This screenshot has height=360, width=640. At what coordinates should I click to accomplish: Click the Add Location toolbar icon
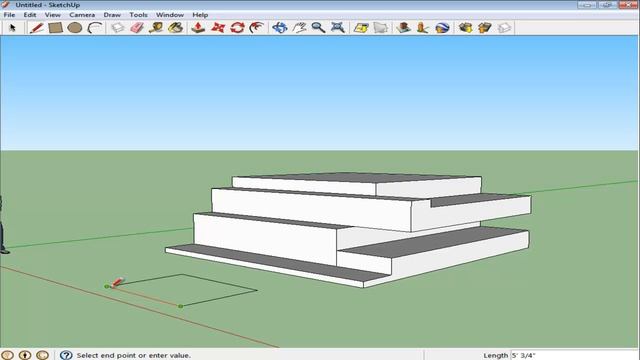[x=361, y=28]
